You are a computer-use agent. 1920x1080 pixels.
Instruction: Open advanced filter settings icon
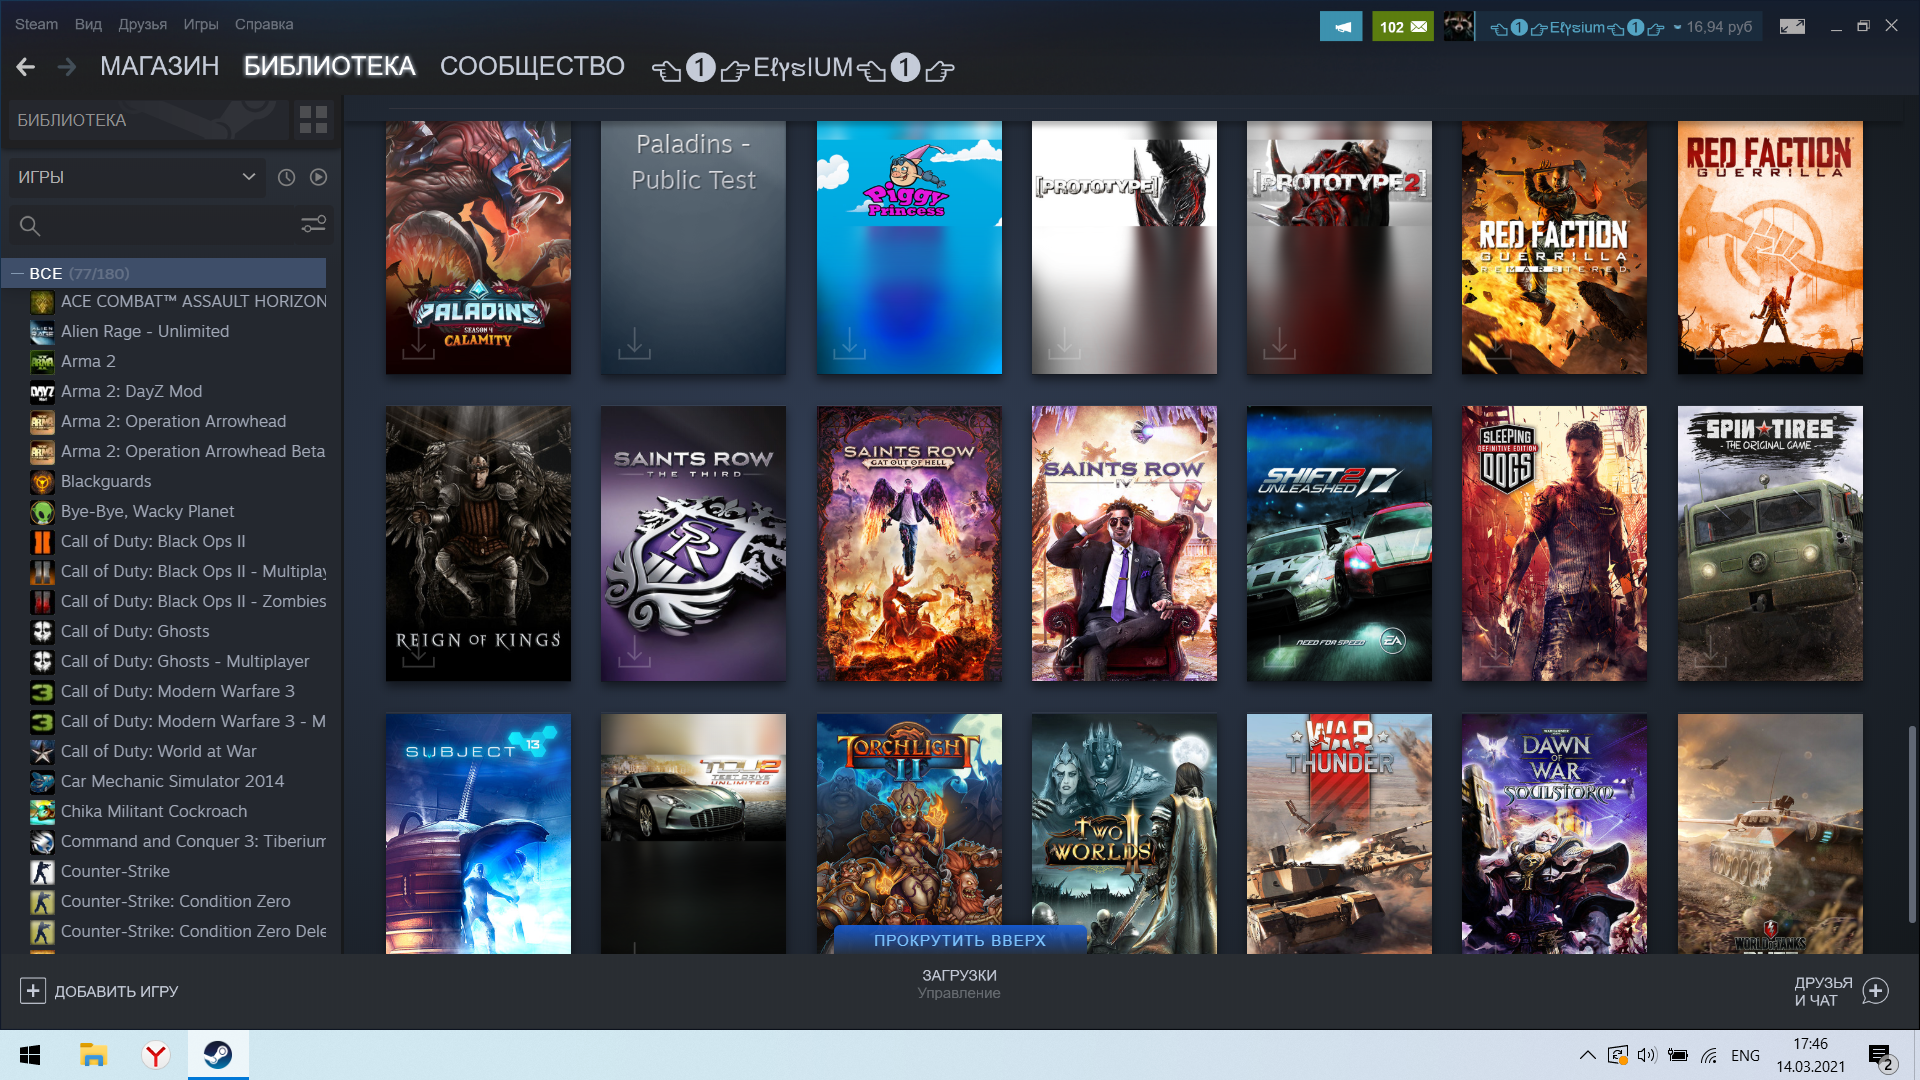[313, 225]
